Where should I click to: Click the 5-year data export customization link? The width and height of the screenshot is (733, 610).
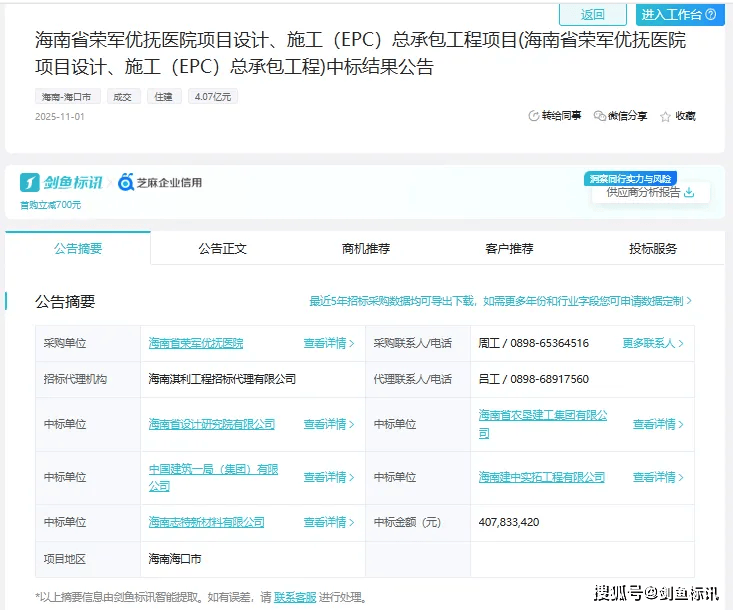[500, 301]
